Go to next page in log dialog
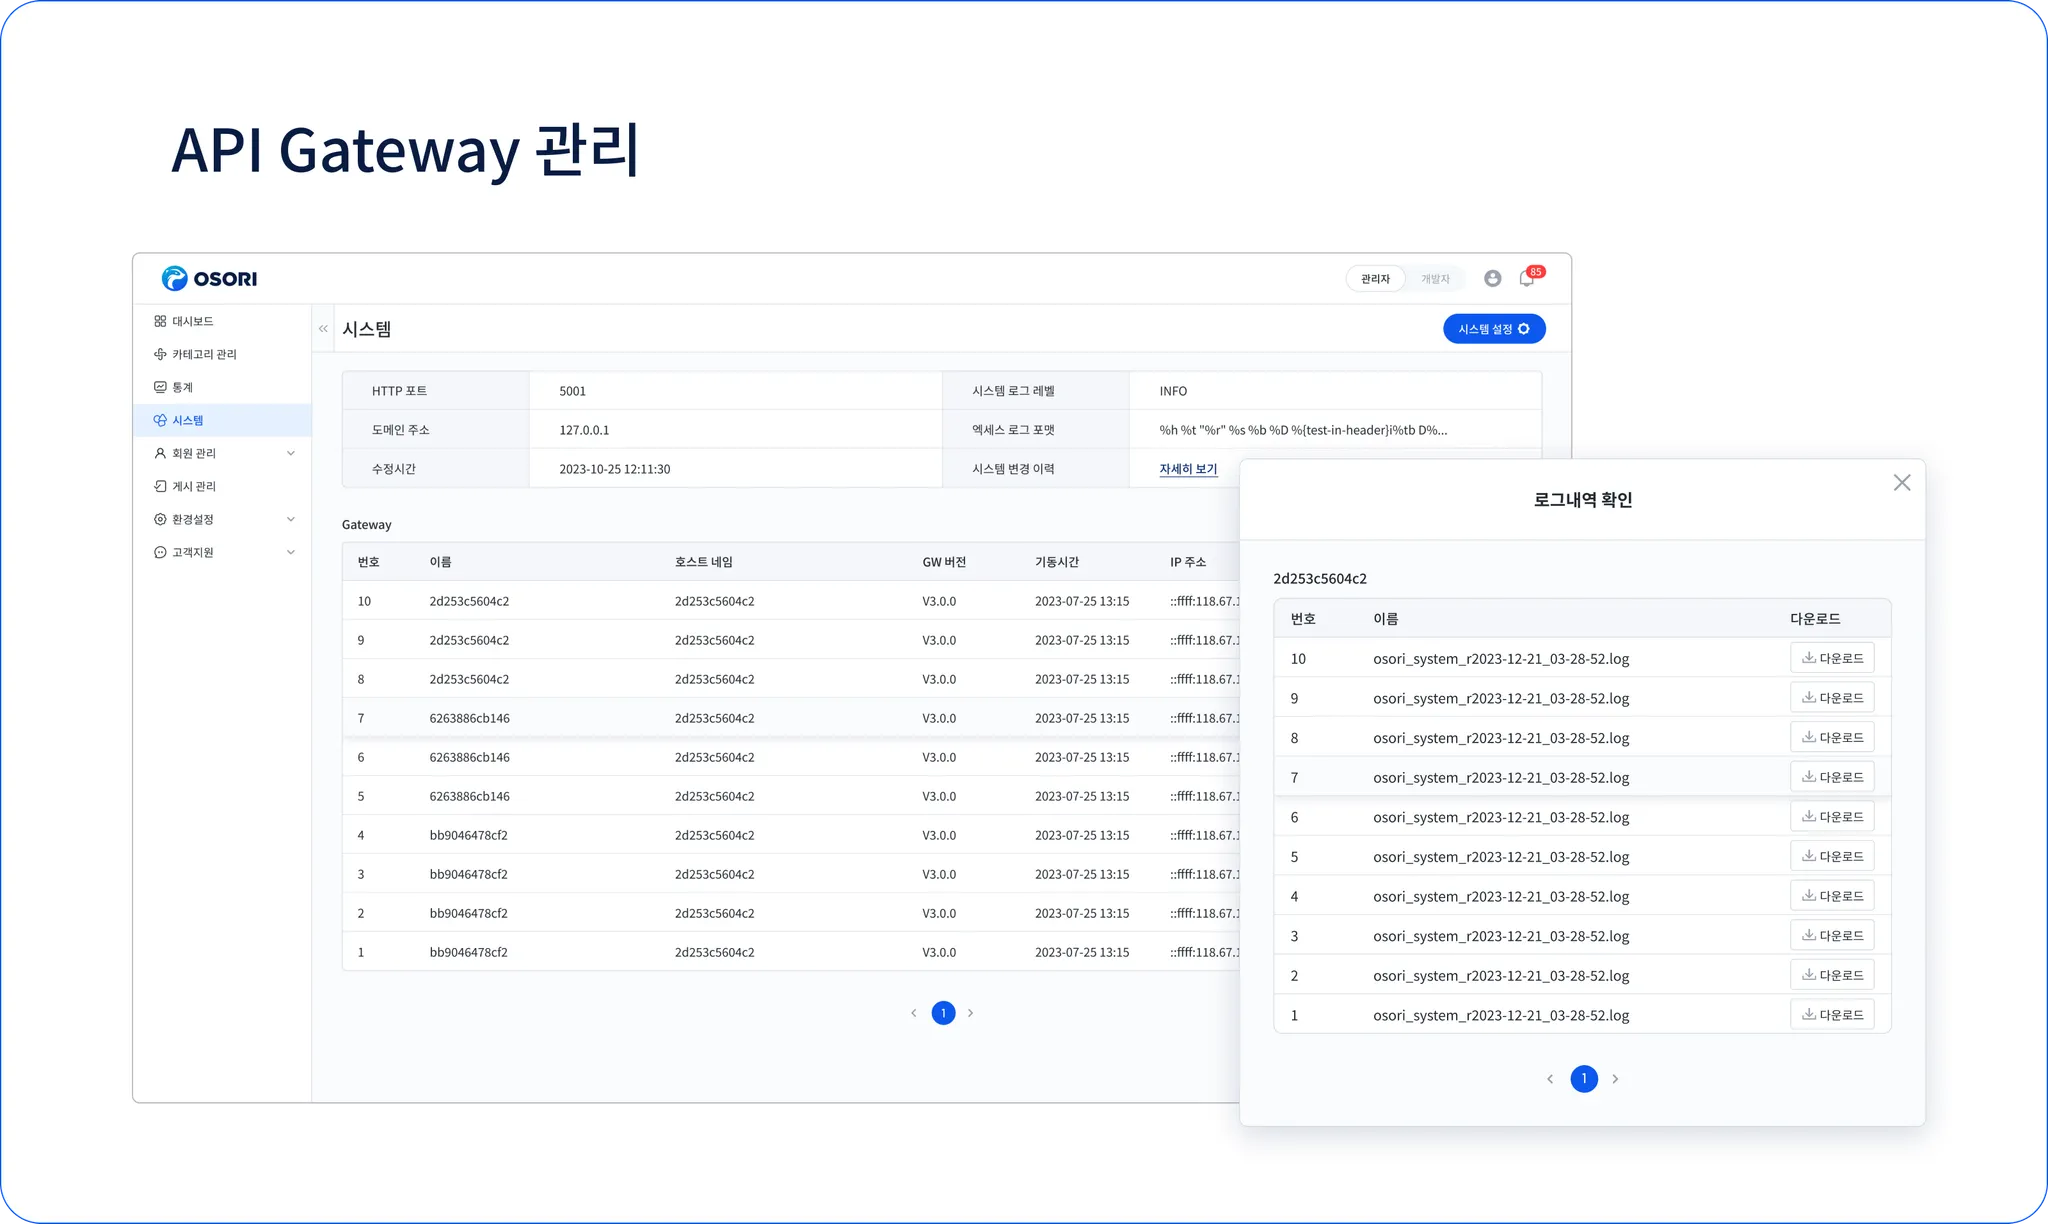2048x1224 pixels. pos(1615,1079)
